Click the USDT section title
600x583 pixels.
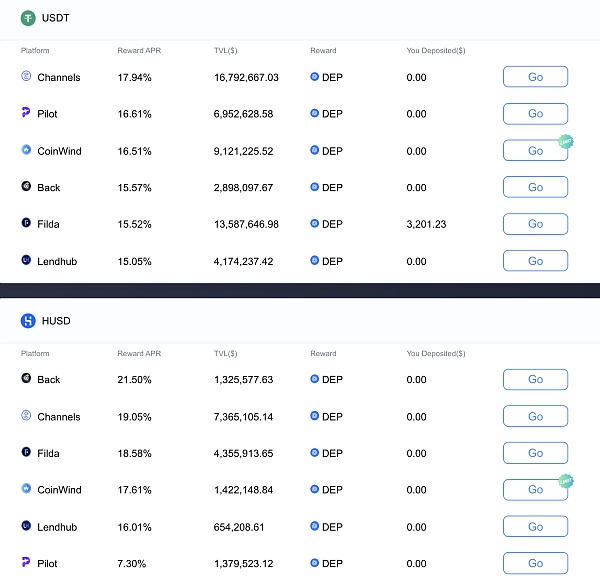point(55,18)
